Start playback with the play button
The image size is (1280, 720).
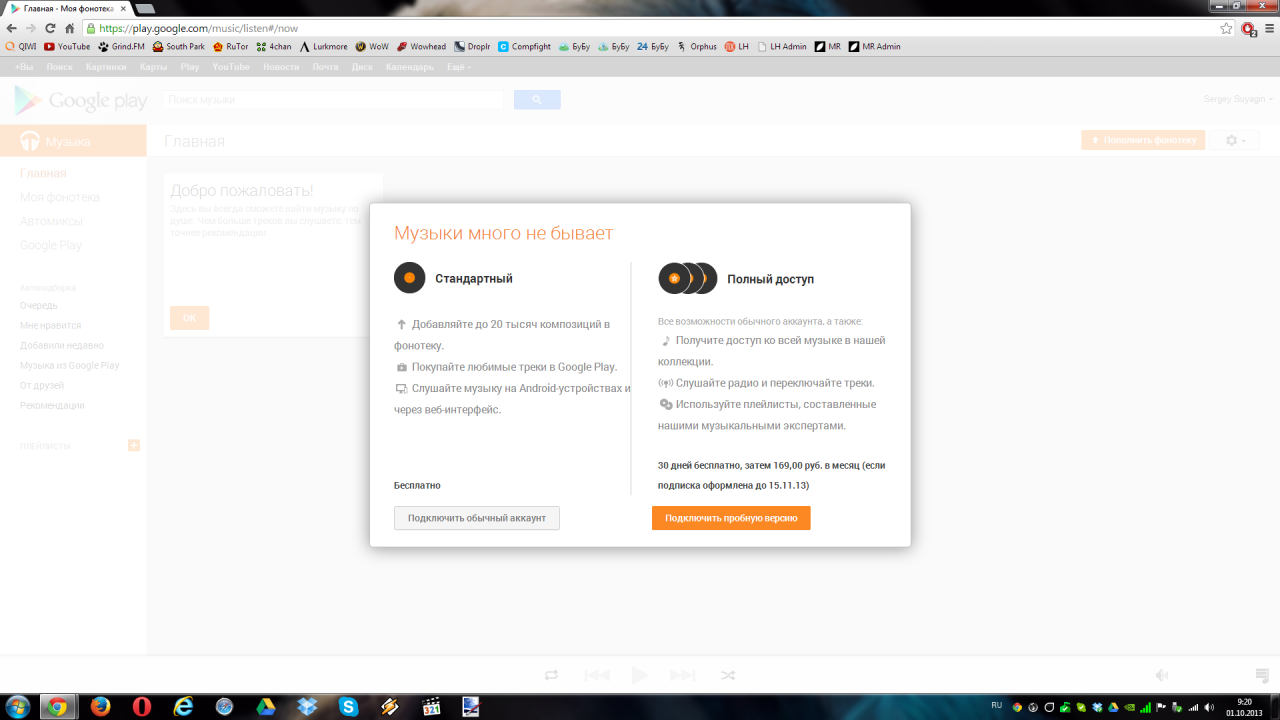[x=640, y=675]
